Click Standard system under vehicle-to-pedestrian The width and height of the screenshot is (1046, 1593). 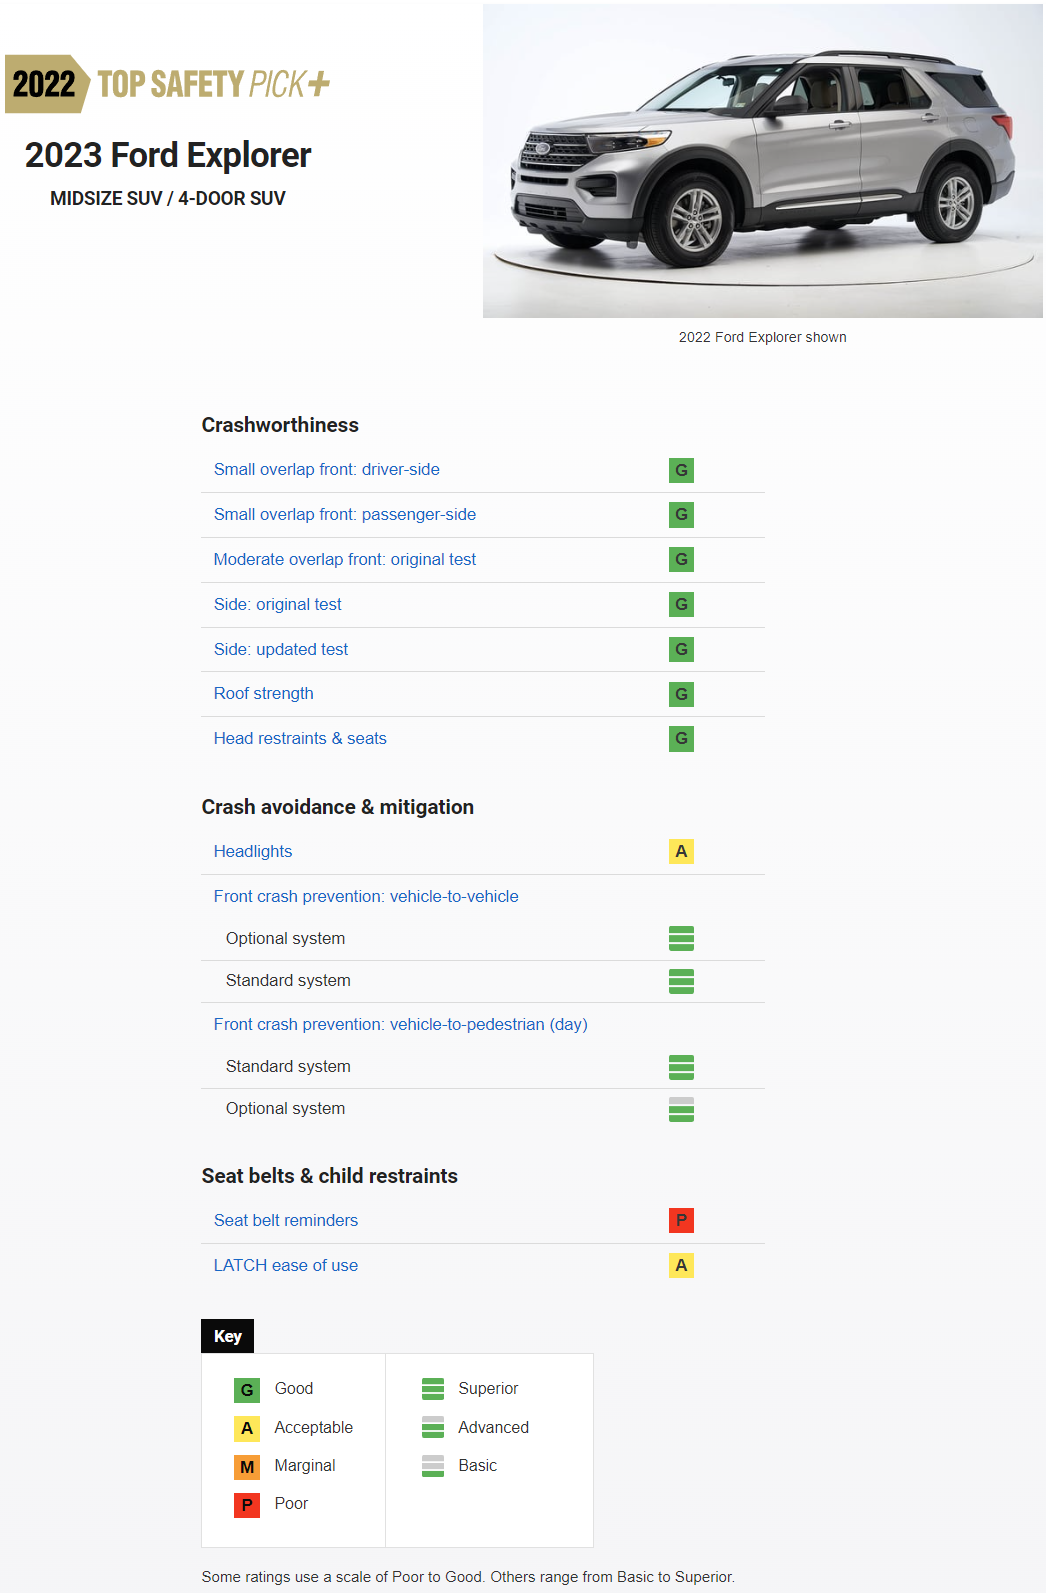coord(288,1067)
